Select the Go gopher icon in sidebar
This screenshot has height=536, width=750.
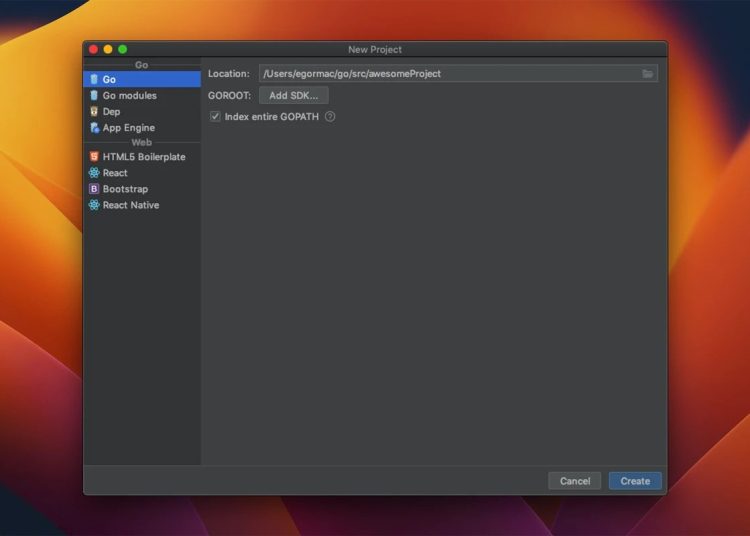coord(94,79)
